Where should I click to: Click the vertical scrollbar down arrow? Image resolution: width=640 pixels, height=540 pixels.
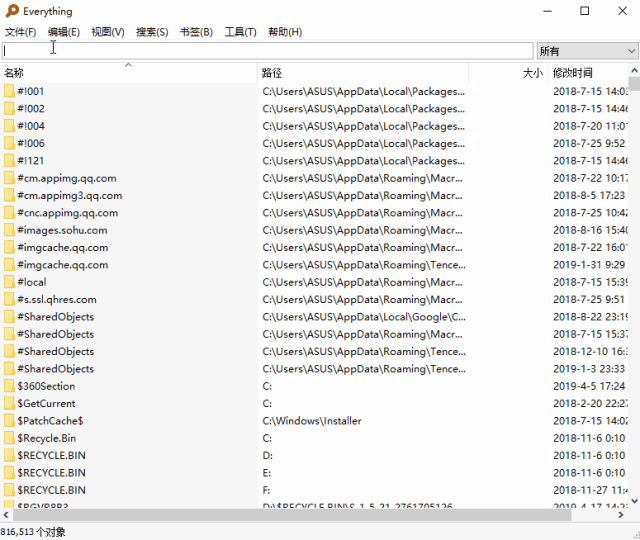[634, 501]
